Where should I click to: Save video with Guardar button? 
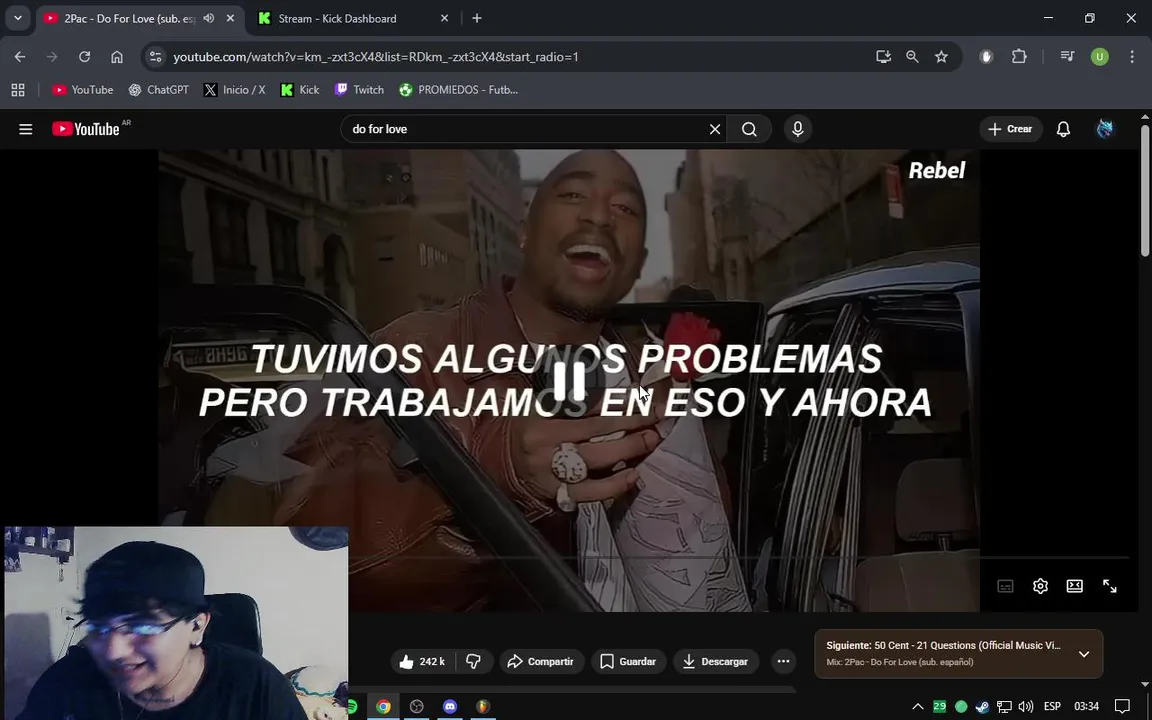(x=628, y=662)
